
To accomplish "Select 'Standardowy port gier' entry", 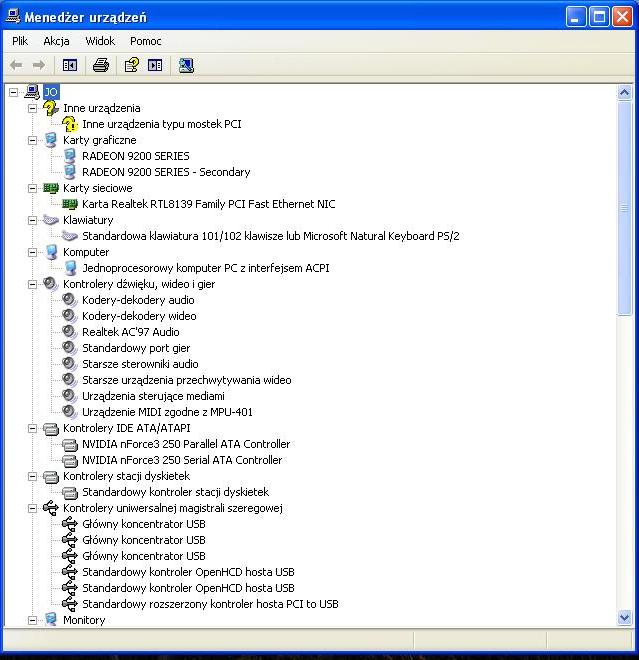I will [136, 348].
